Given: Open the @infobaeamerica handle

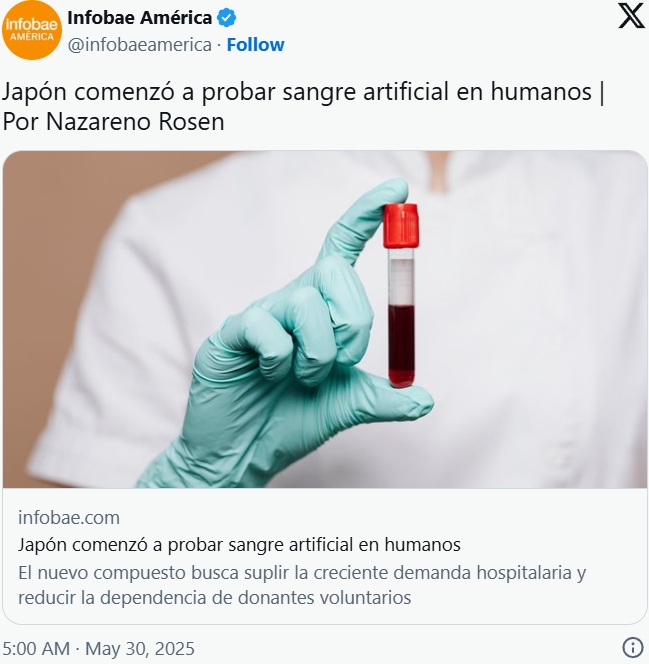Looking at the screenshot, I should coord(140,45).
